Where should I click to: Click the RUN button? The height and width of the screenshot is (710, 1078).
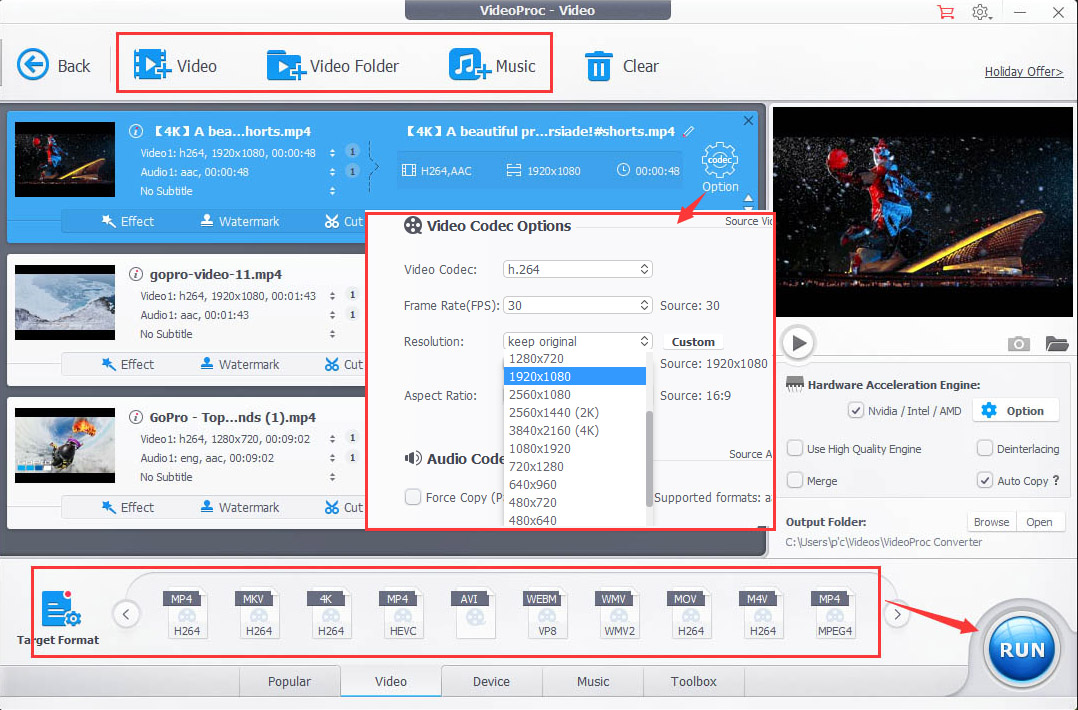[1022, 648]
